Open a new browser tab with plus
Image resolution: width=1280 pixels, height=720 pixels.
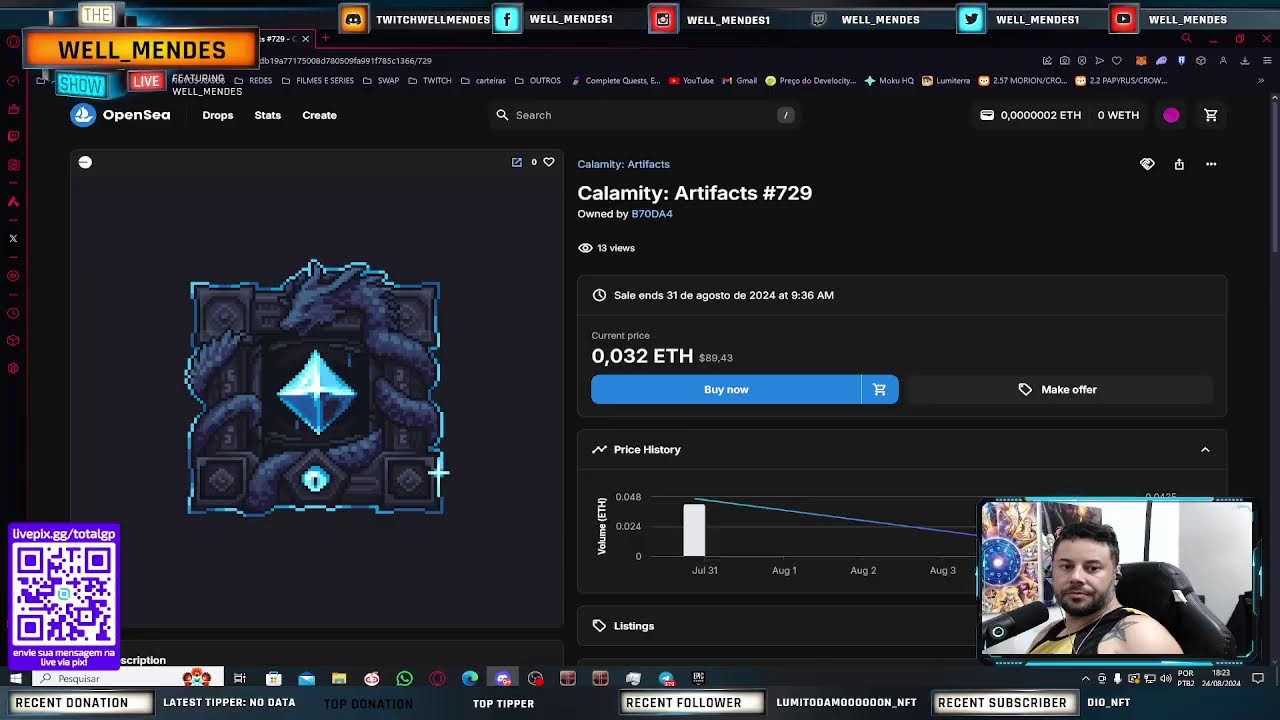(x=325, y=38)
